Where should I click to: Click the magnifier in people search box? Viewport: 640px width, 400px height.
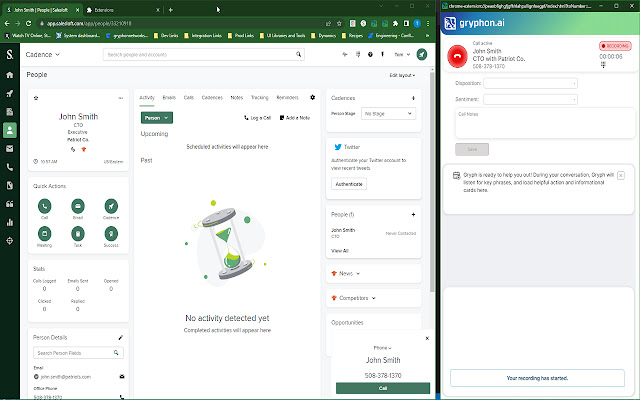tap(299, 54)
